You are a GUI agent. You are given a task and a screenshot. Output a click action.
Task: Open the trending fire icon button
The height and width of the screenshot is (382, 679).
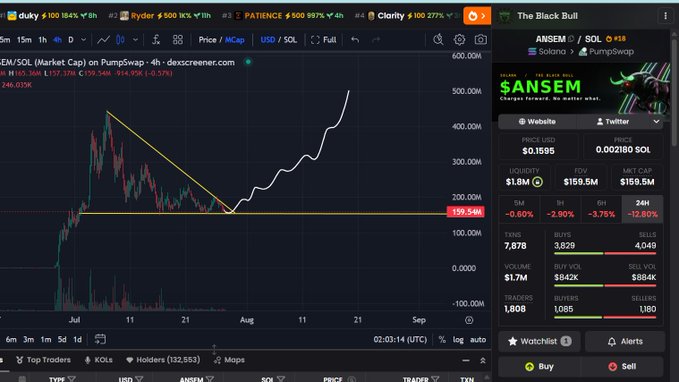[477, 16]
